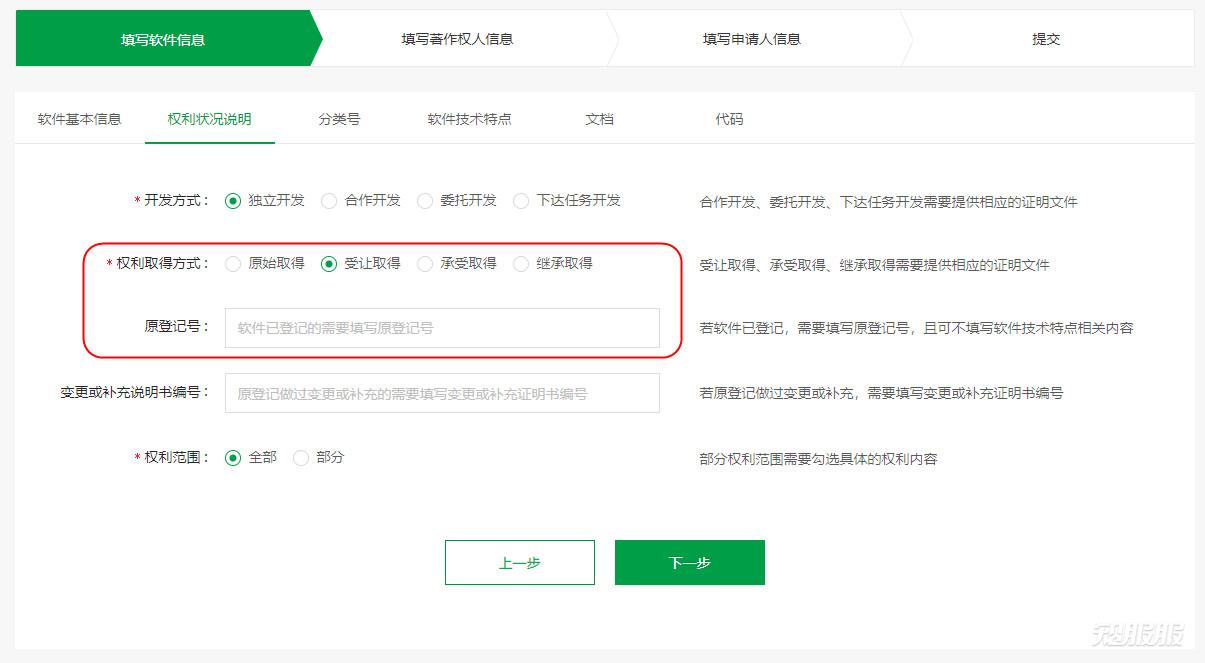The width and height of the screenshot is (1205, 663).
Task: Click the 权利取得方式 label
Action: coord(159,263)
